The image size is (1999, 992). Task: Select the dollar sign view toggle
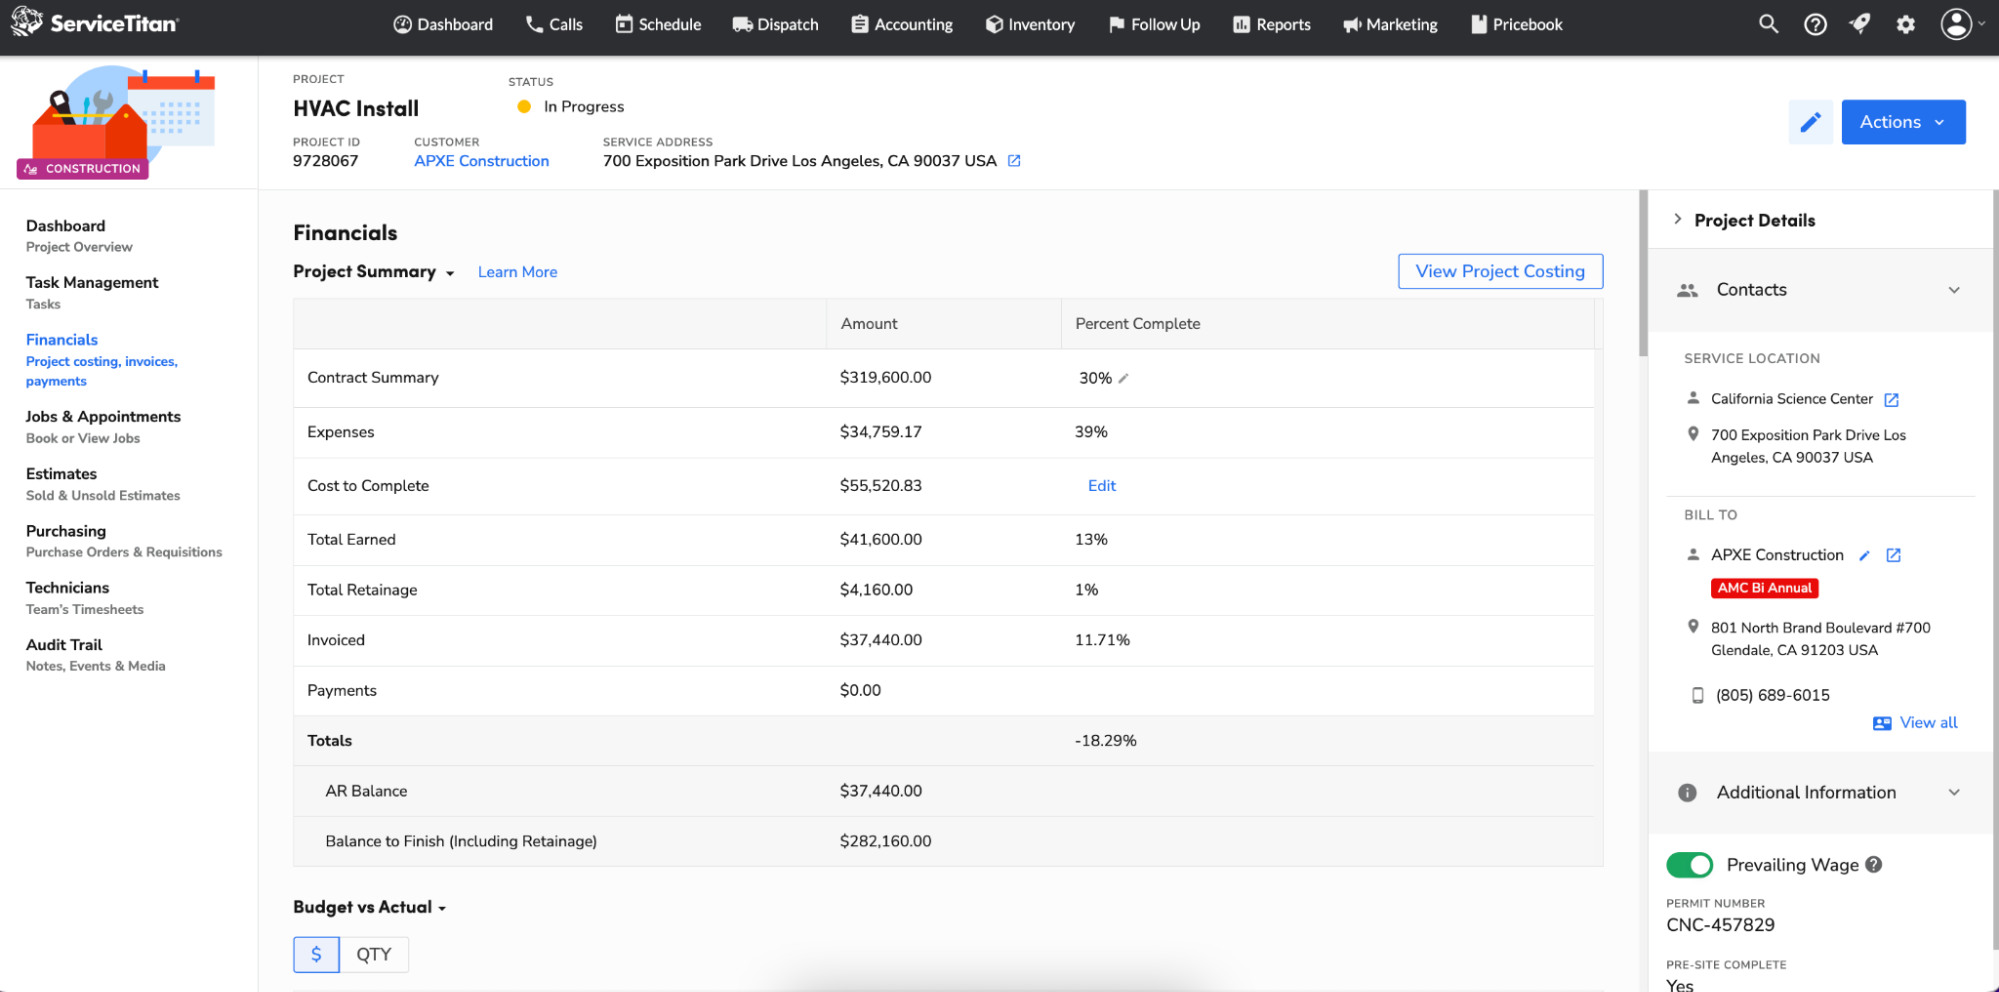(316, 954)
